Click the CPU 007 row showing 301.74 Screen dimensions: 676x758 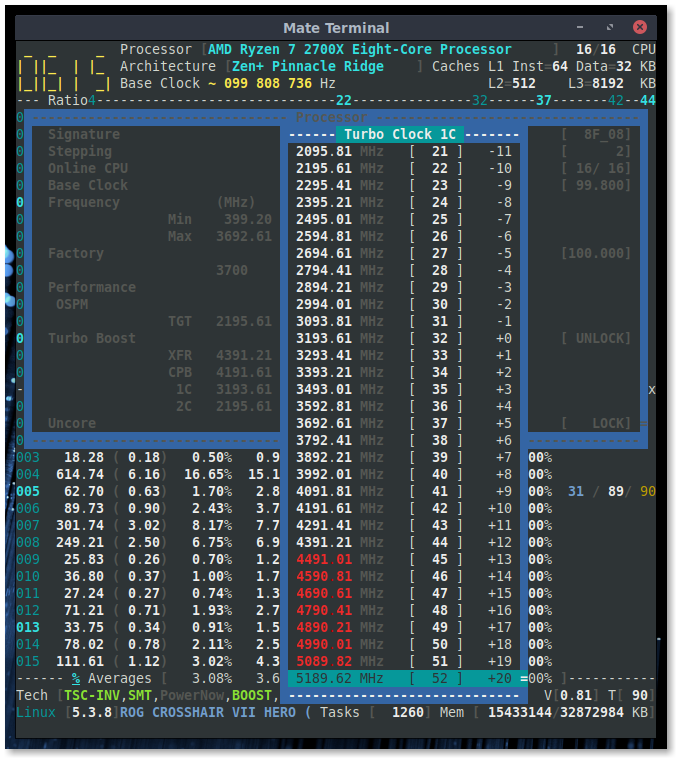[148, 525]
